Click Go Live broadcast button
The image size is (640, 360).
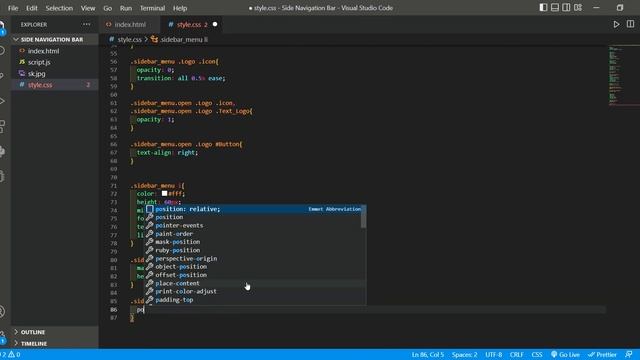[x=565, y=354]
